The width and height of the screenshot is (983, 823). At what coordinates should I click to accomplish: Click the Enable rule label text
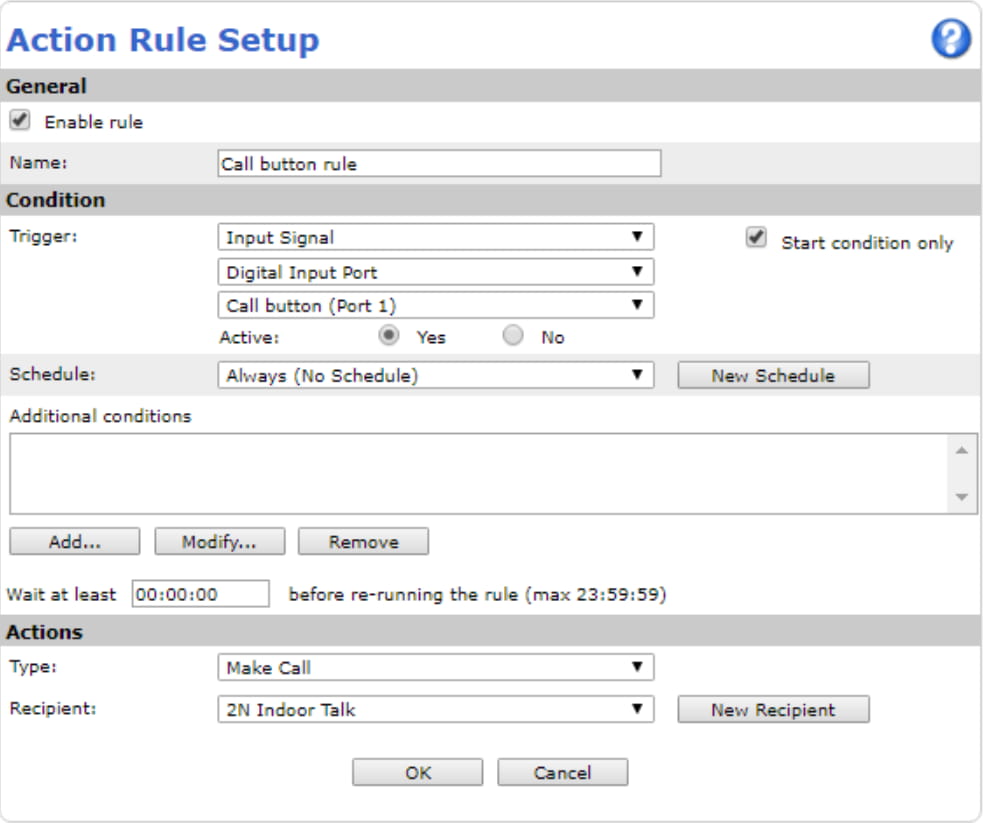click(93, 122)
